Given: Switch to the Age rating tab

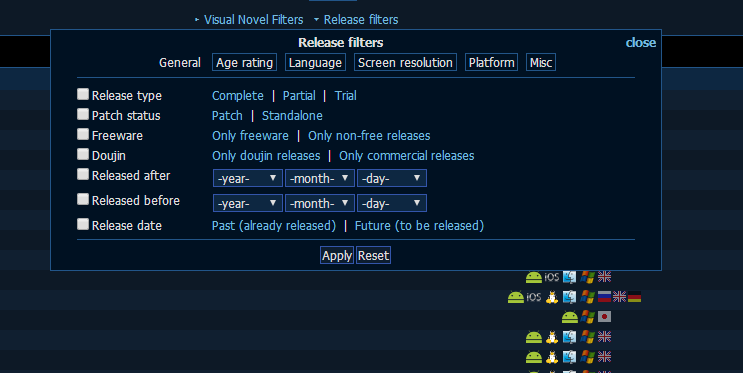Looking at the screenshot, I should click(245, 63).
